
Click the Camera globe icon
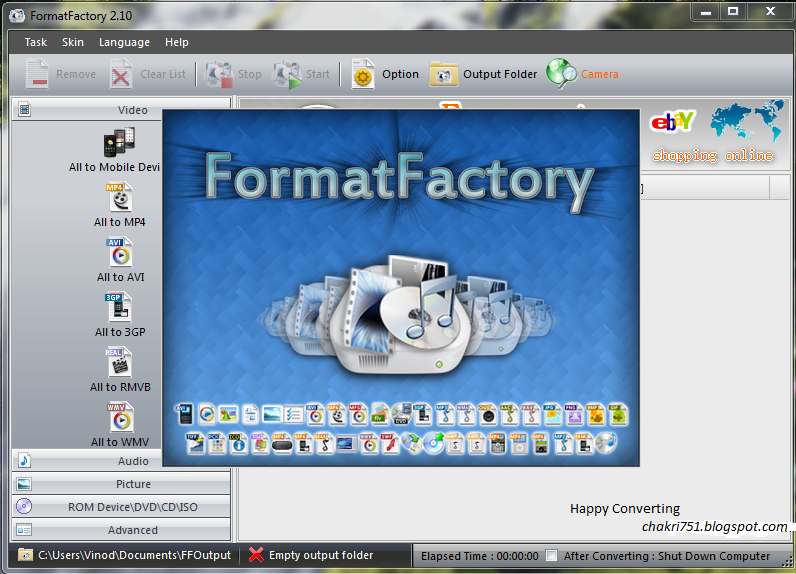tap(561, 73)
